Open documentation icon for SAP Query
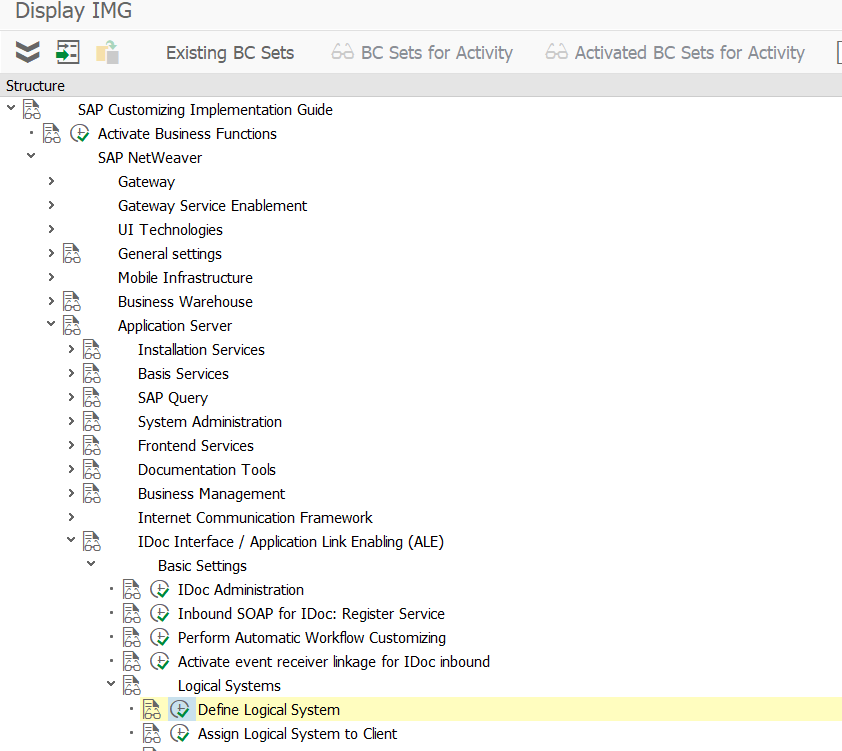Screen dimensions: 842x751 pyautogui.click(x=91, y=397)
